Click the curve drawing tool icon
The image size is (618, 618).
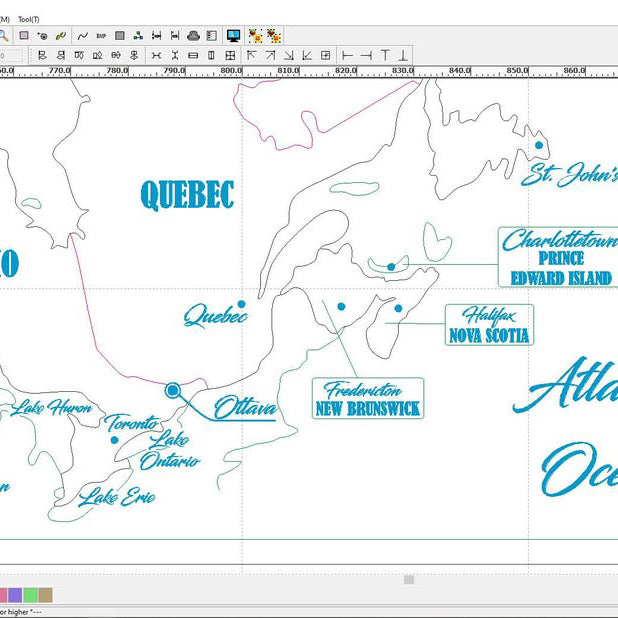click(83, 36)
